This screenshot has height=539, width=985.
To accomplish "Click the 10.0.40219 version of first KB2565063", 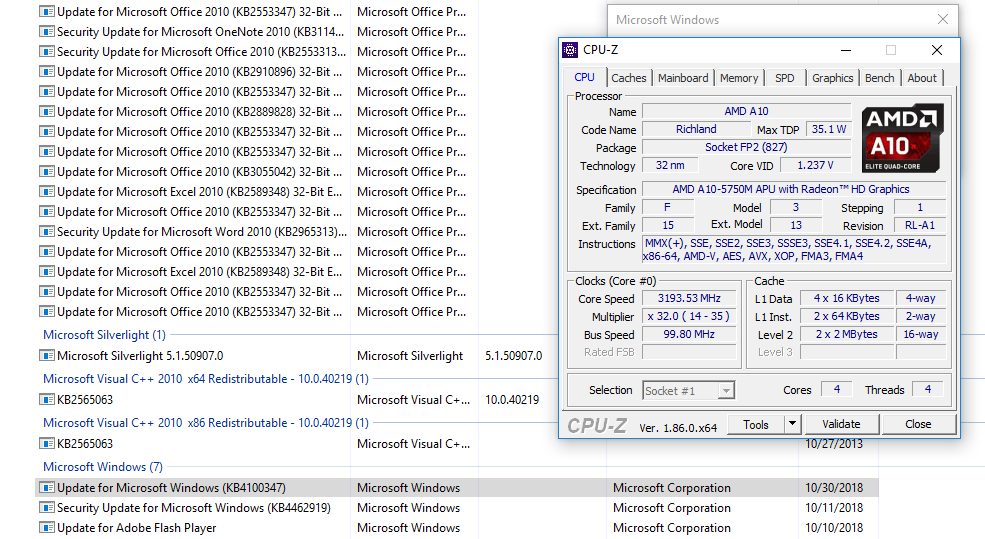I will (512, 400).
